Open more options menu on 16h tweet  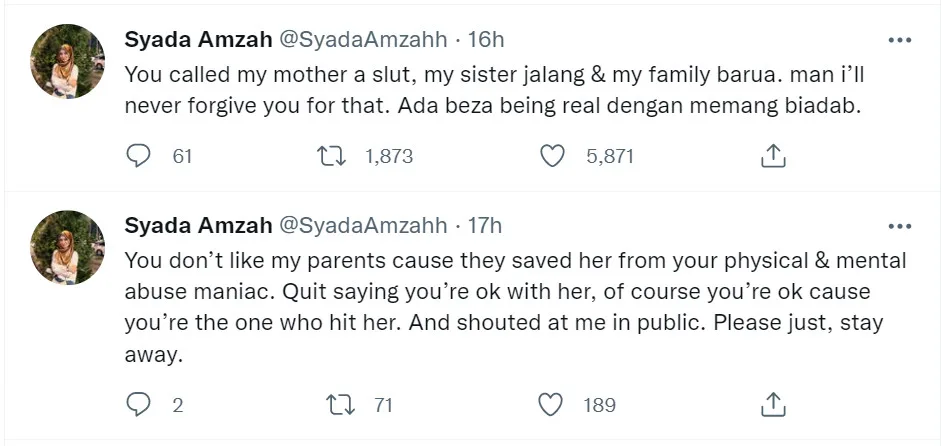(899, 40)
